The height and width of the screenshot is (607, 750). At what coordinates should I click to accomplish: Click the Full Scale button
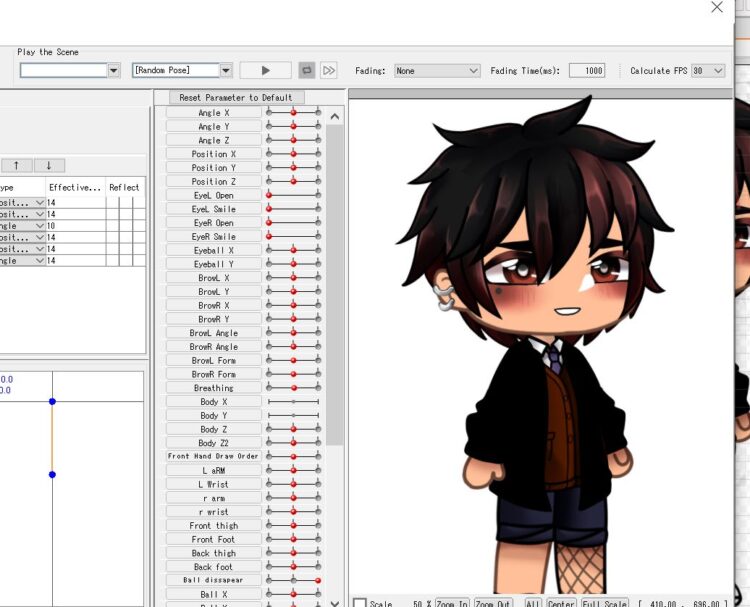(604, 603)
